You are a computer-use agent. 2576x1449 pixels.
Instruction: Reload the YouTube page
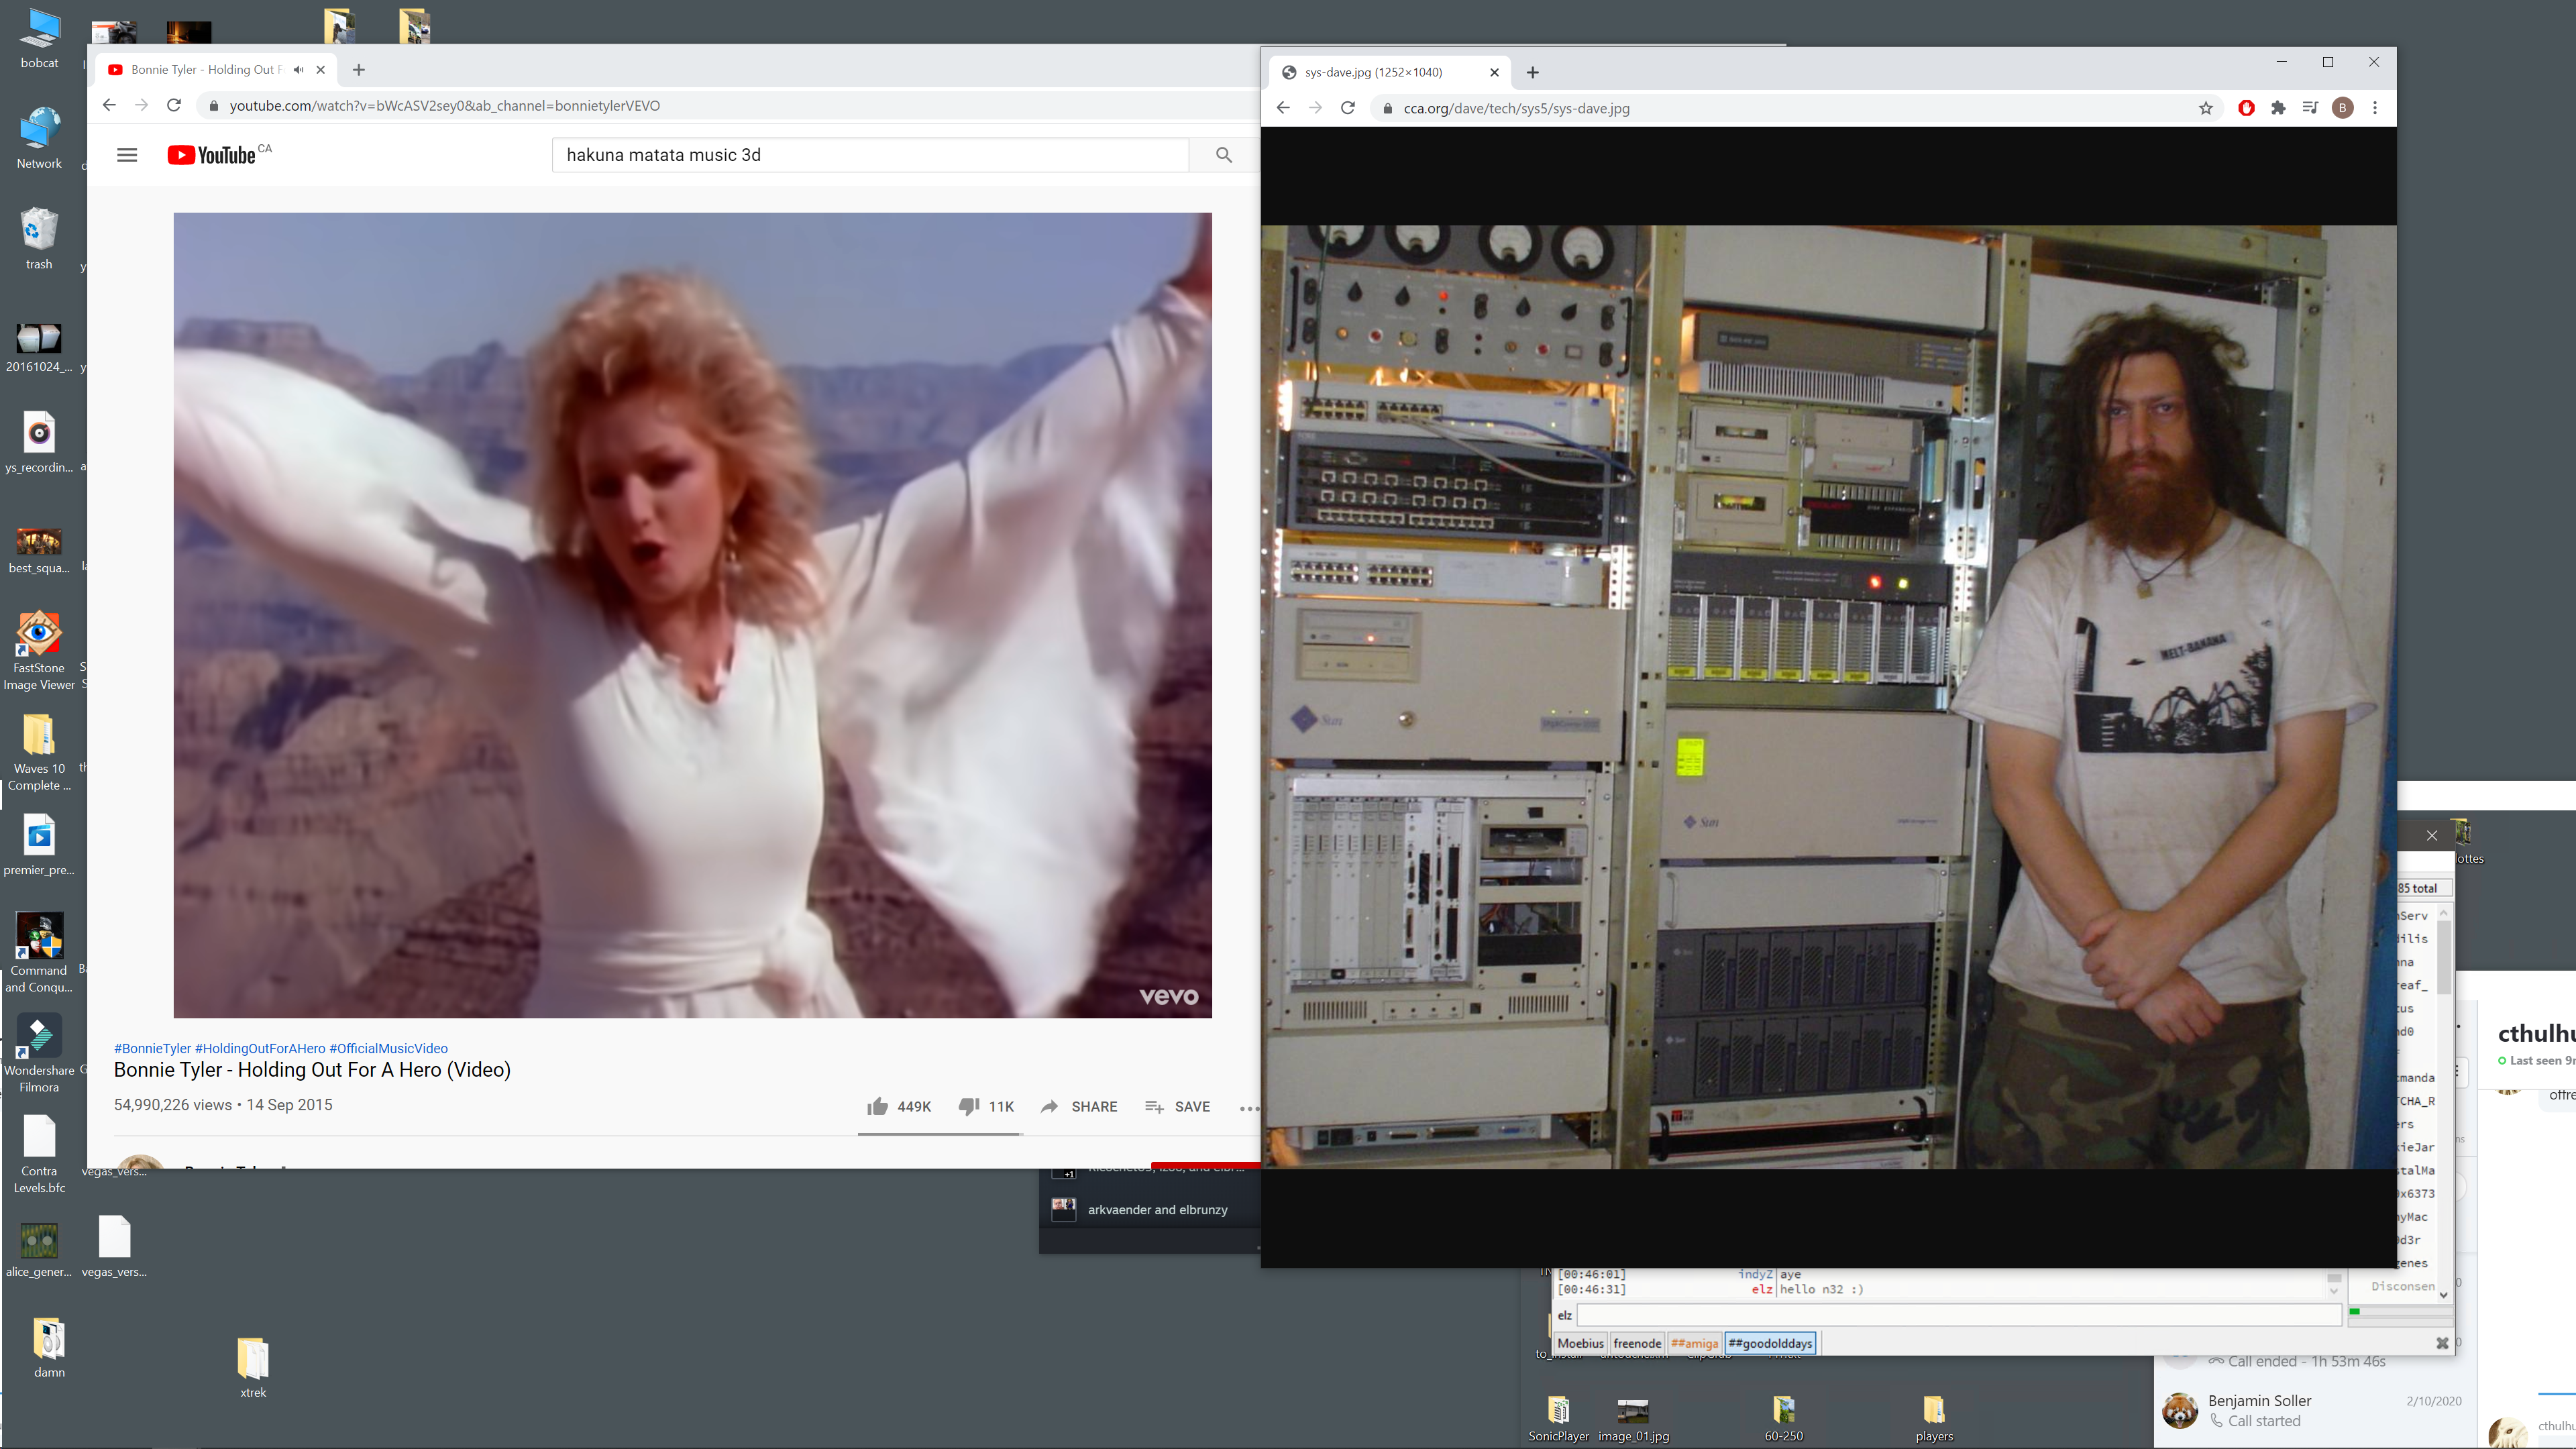174,105
